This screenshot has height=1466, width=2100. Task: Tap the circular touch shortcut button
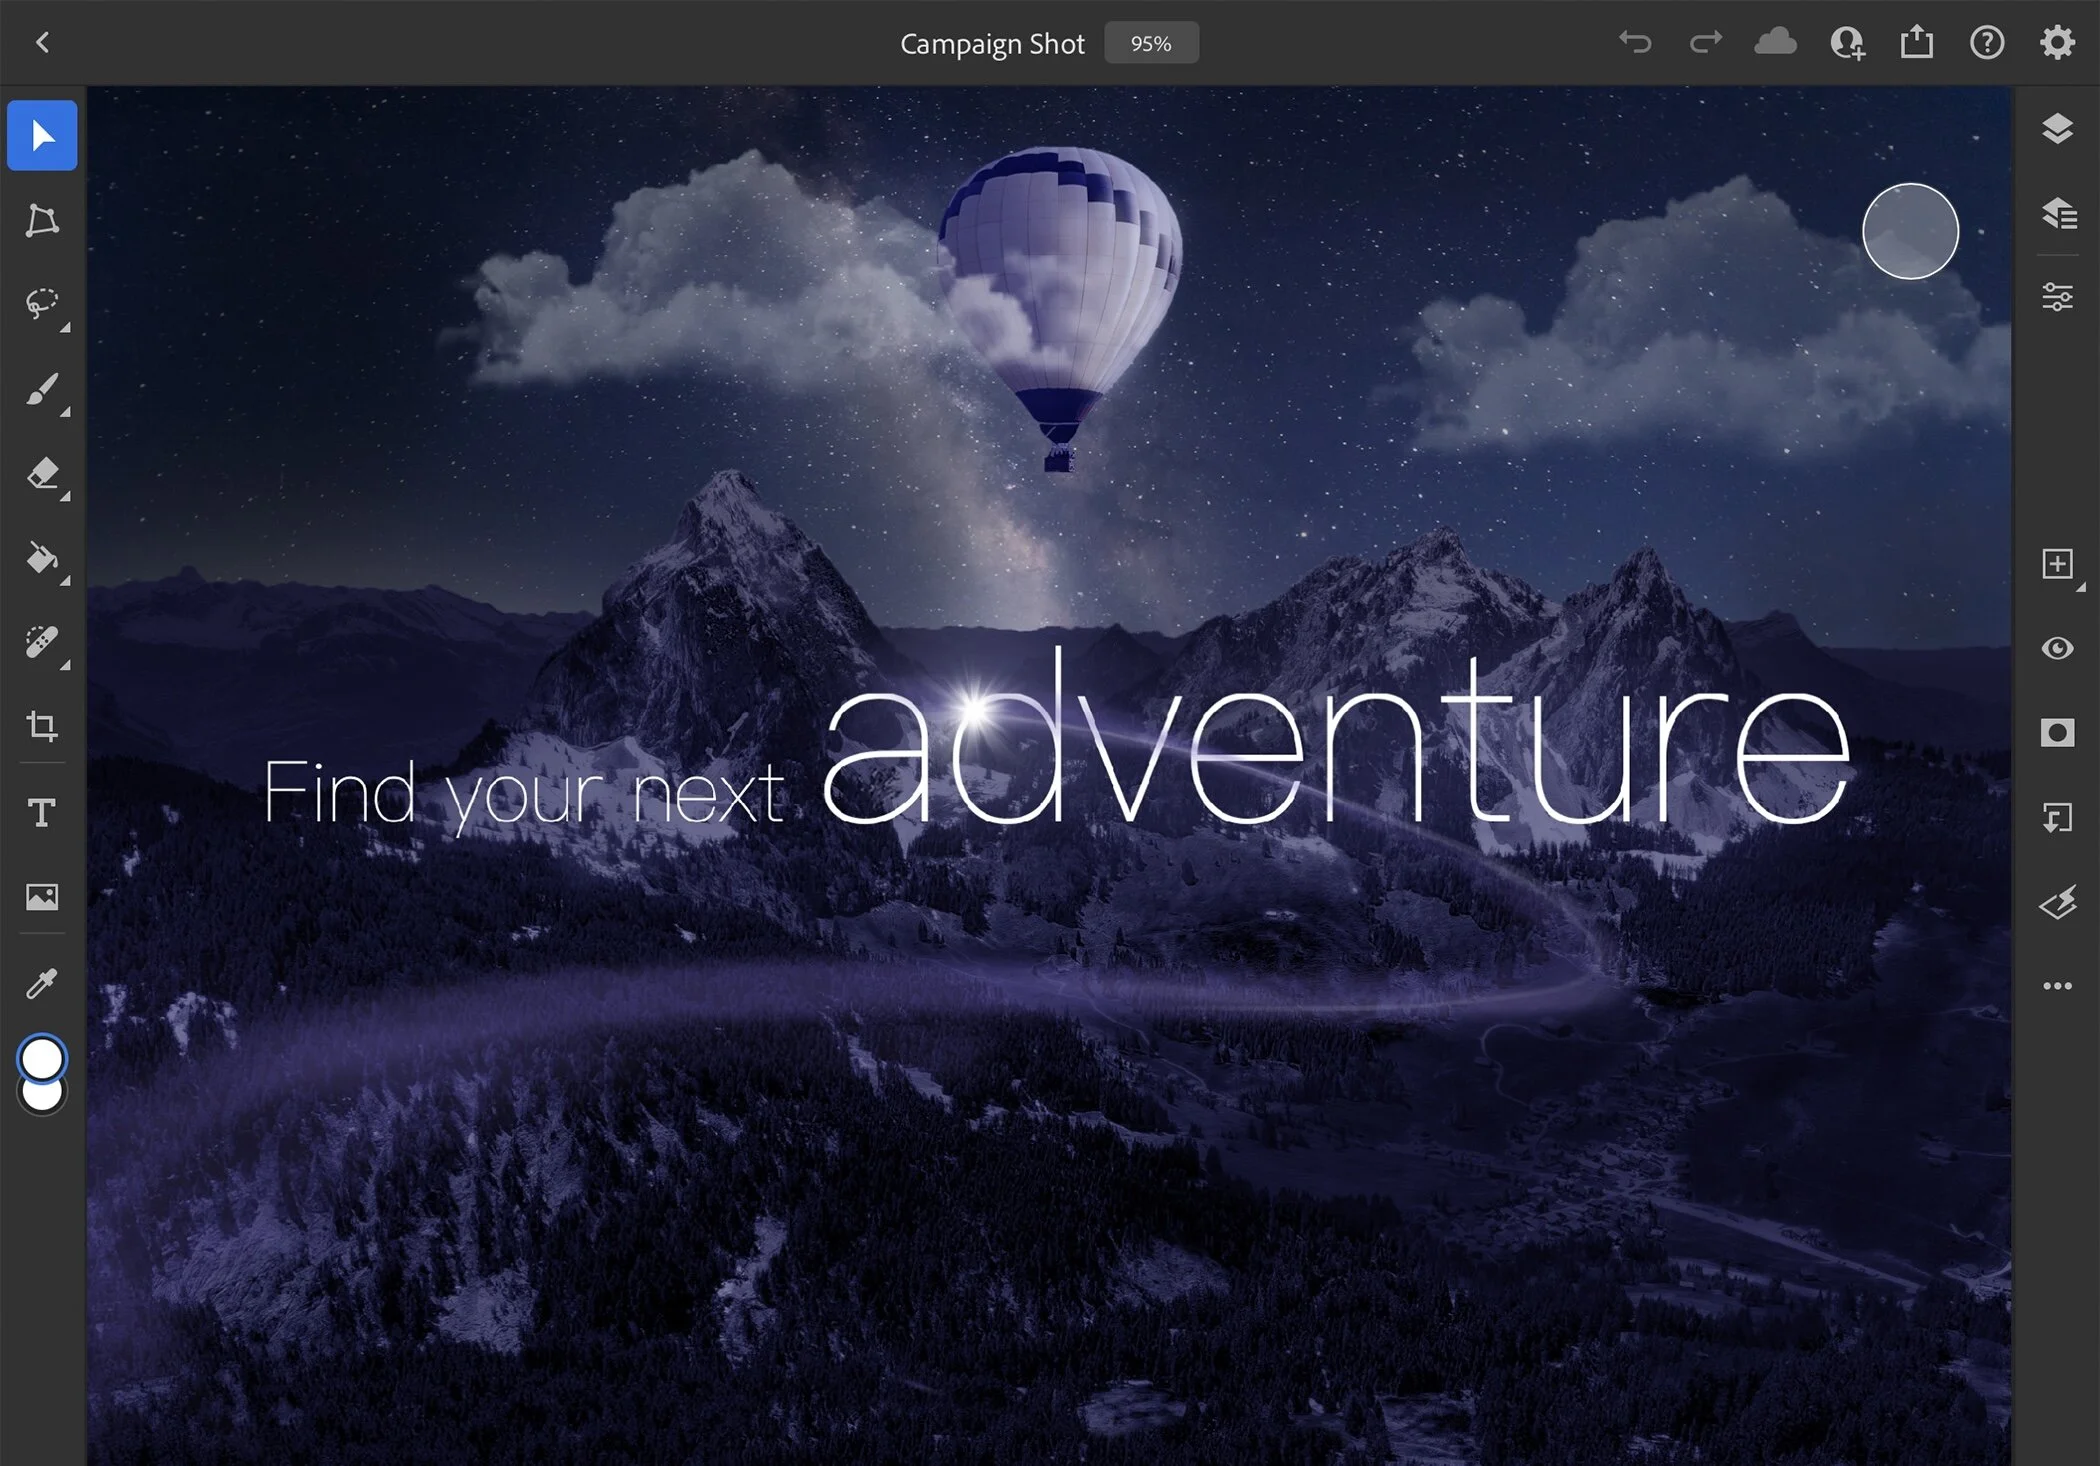click(1909, 231)
